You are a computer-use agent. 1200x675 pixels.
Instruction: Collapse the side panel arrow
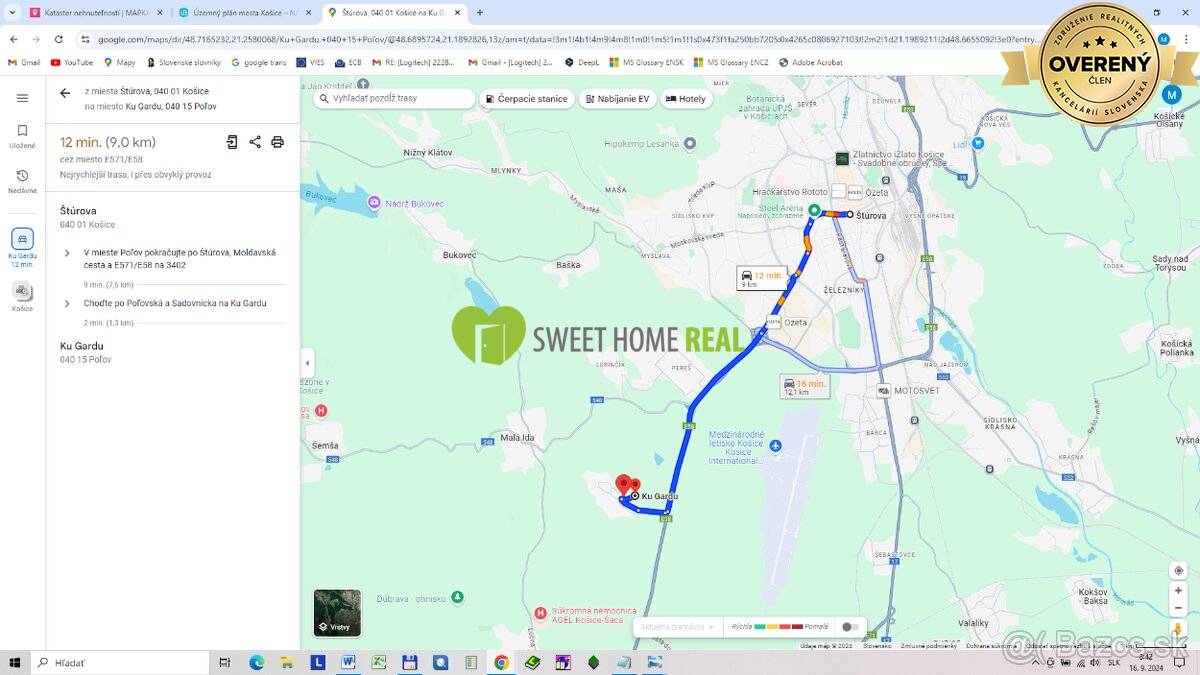pos(307,363)
